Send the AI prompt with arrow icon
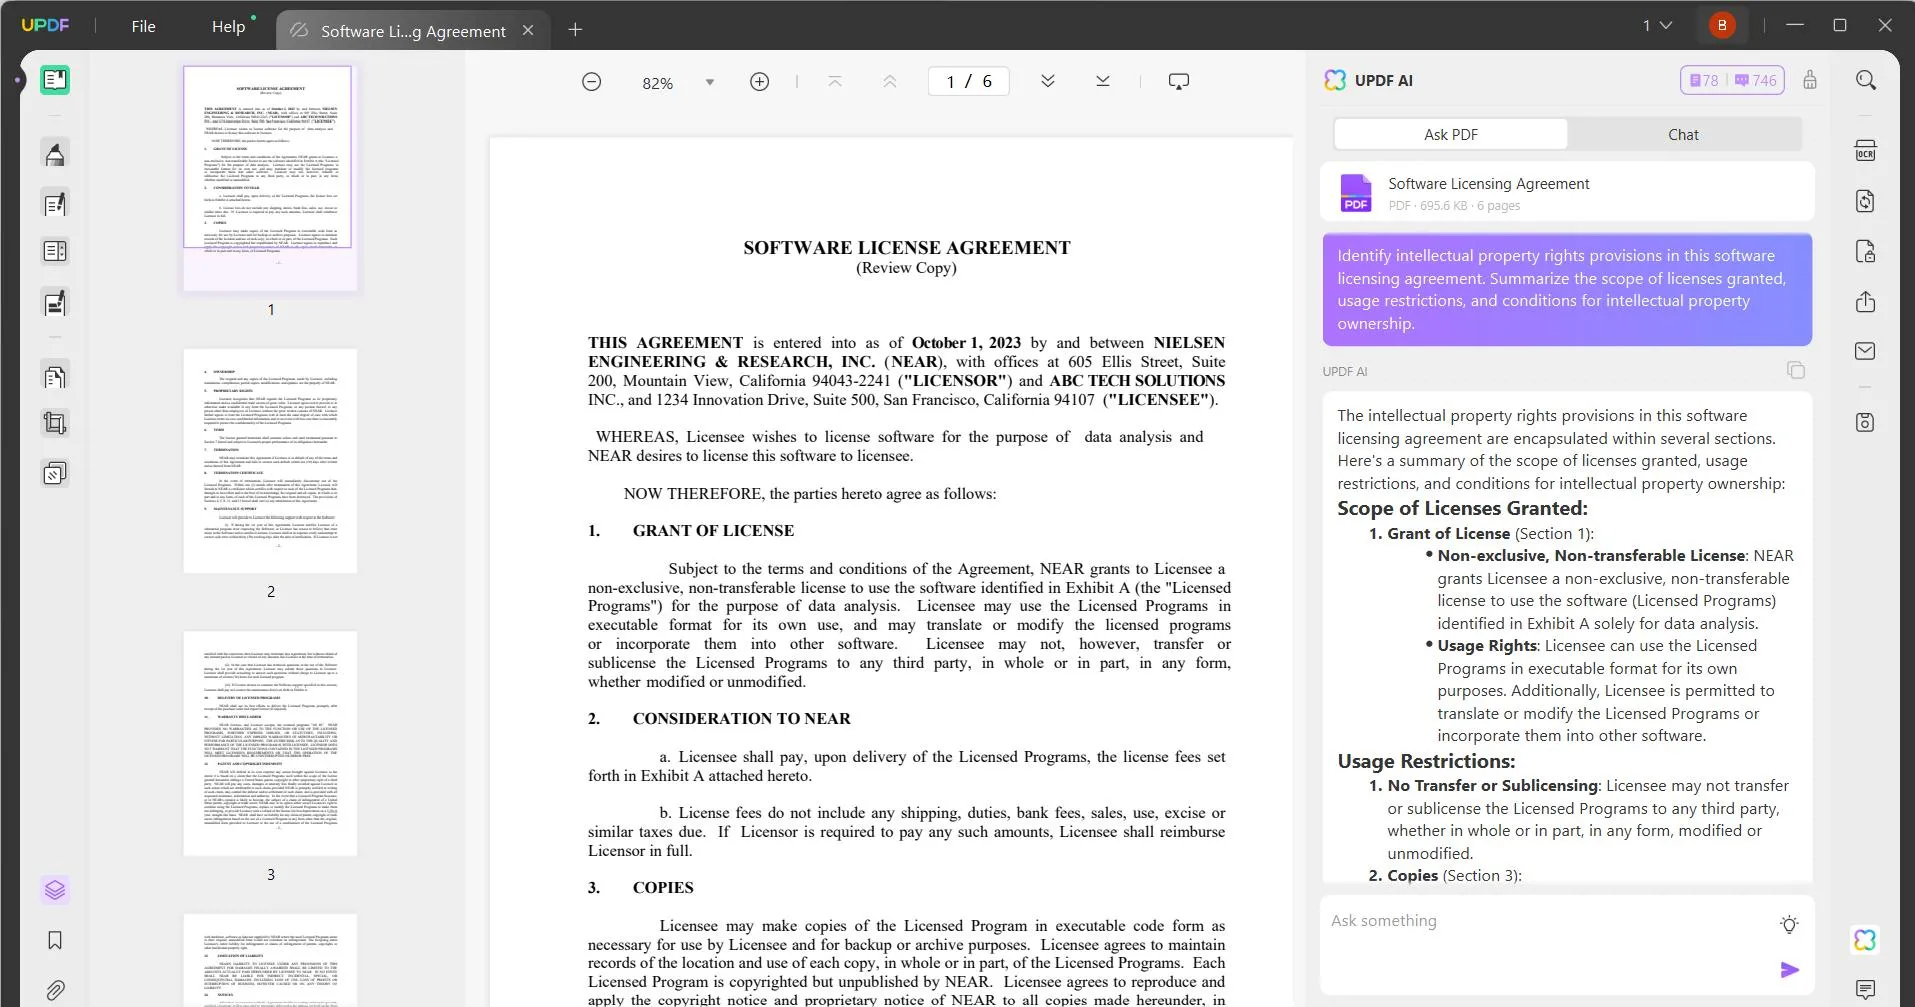 1789,970
